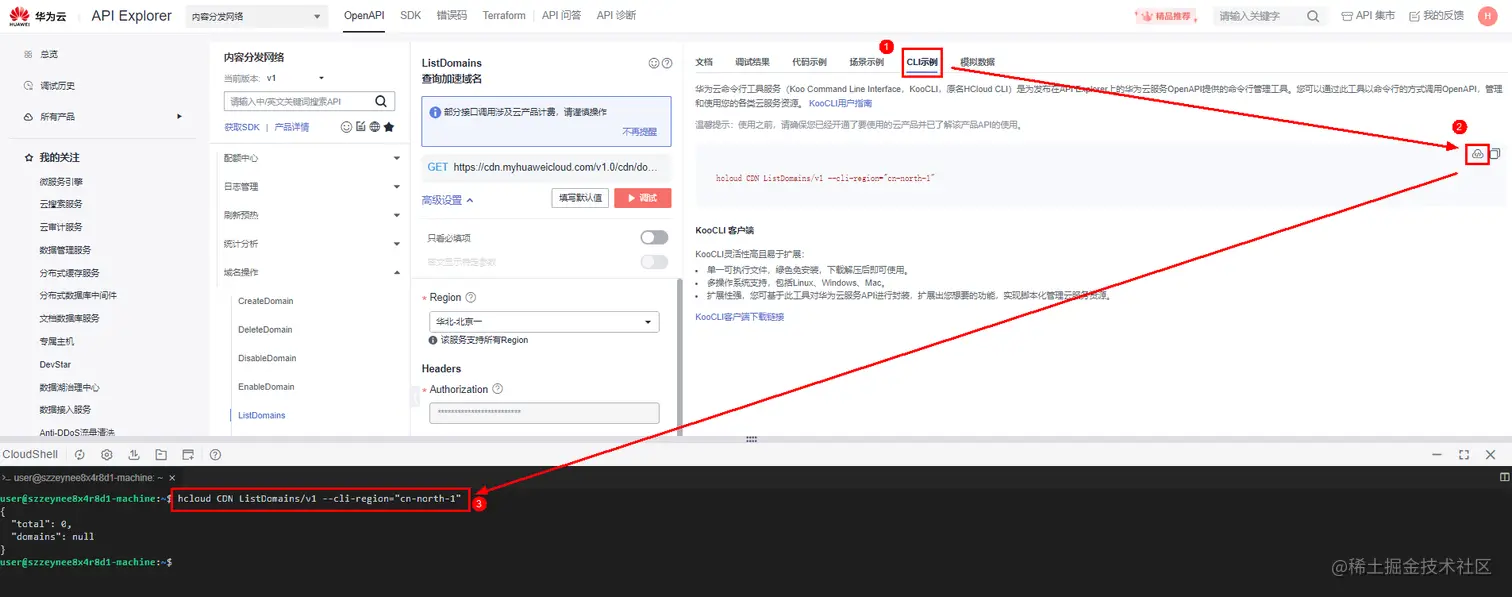Viewport: 1512px width, 597px height.
Task: Open the API 诊断 tab
Action: pyautogui.click(x=616, y=15)
